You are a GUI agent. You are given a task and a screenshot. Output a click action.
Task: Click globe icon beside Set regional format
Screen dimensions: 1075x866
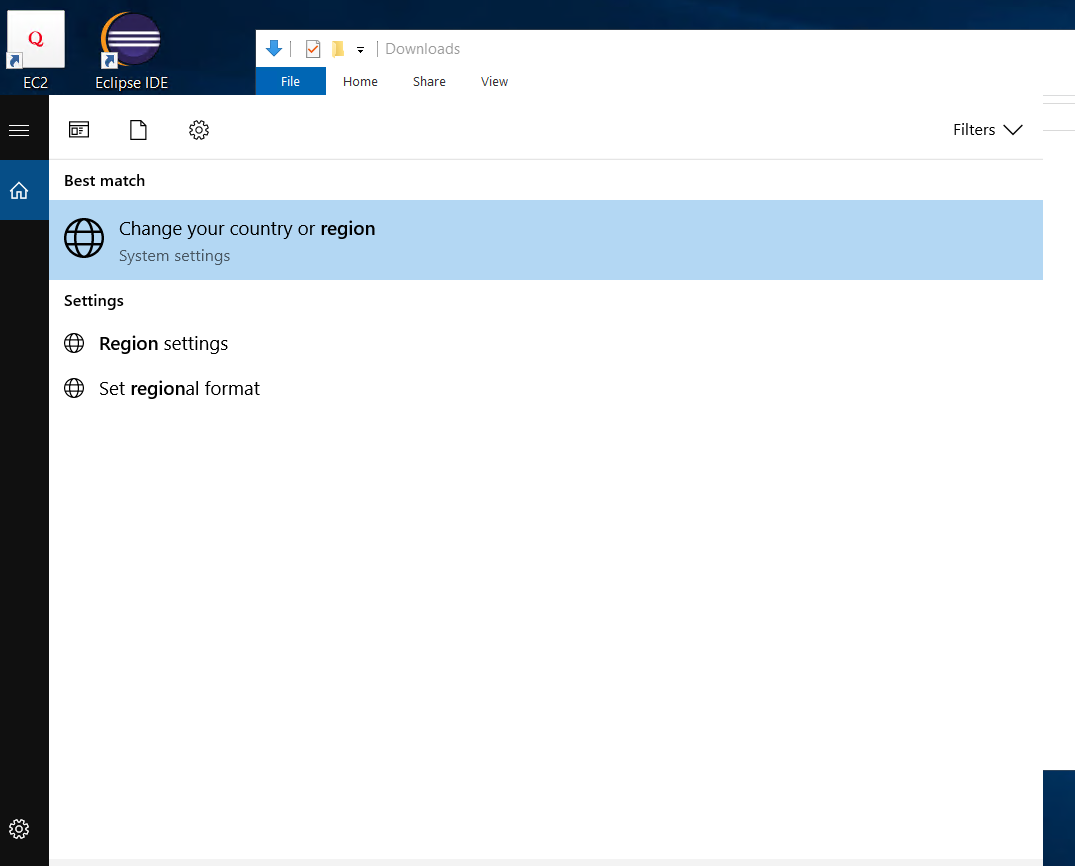click(x=74, y=388)
